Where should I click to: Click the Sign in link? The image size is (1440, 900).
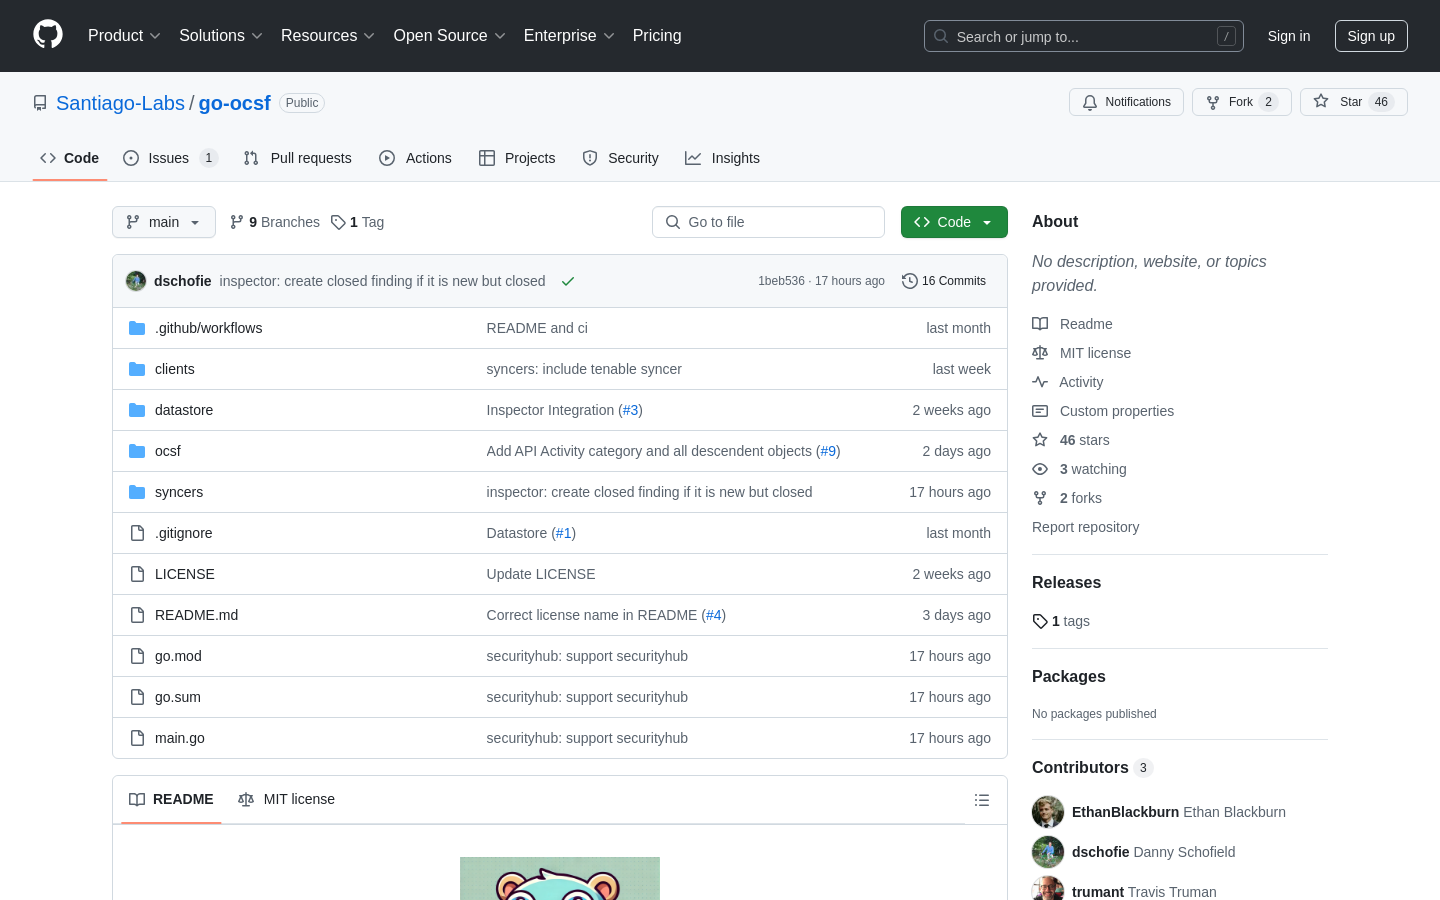pos(1289,36)
